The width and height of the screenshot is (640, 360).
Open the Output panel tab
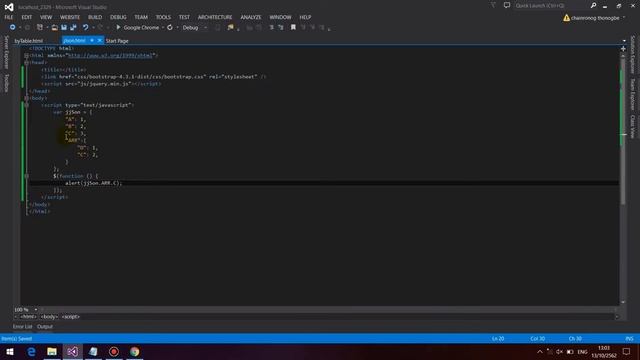[x=45, y=327]
